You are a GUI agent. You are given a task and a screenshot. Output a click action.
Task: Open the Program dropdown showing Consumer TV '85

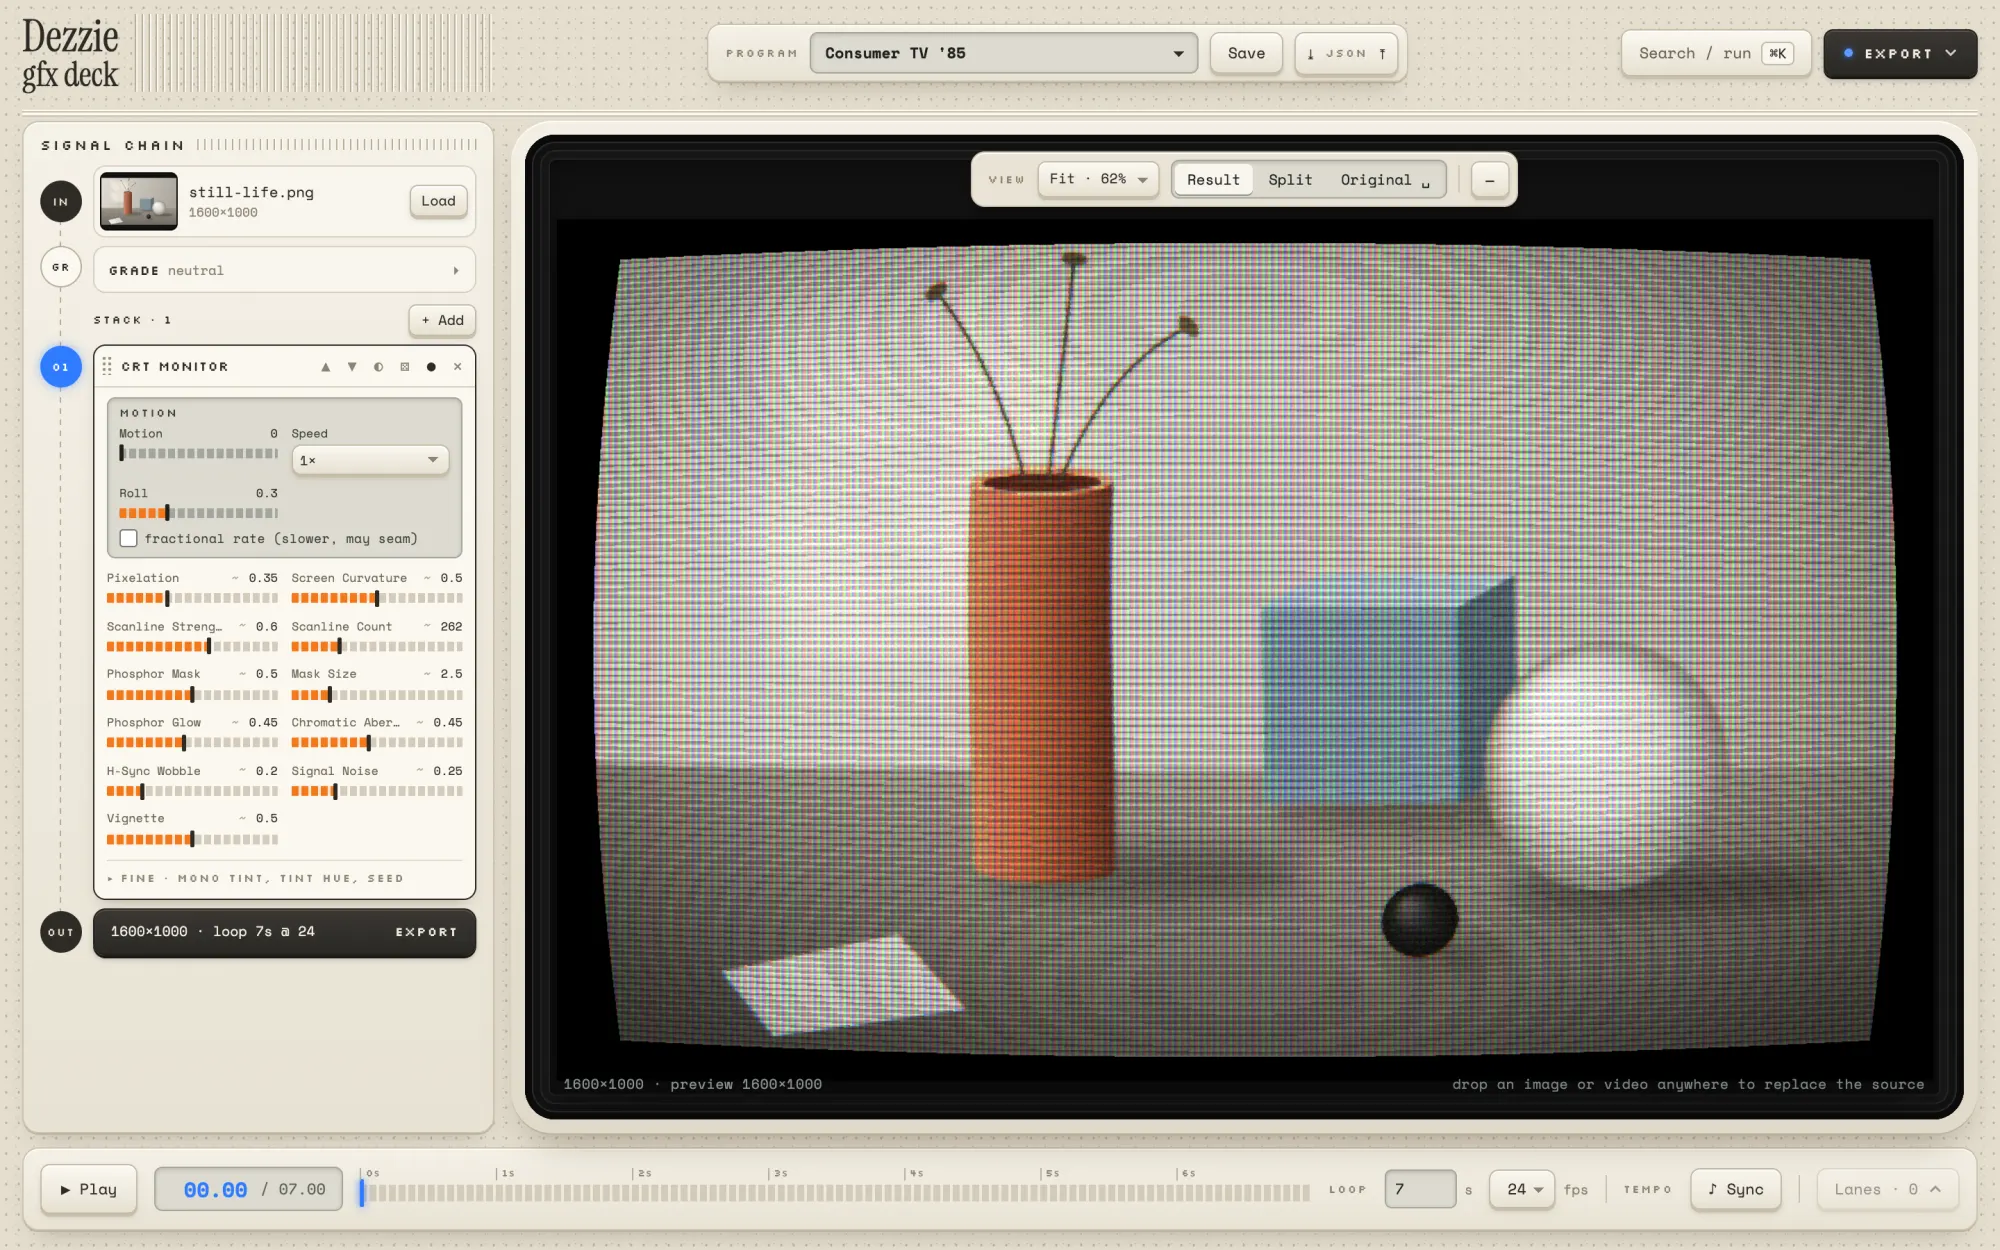pyautogui.click(x=1003, y=53)
